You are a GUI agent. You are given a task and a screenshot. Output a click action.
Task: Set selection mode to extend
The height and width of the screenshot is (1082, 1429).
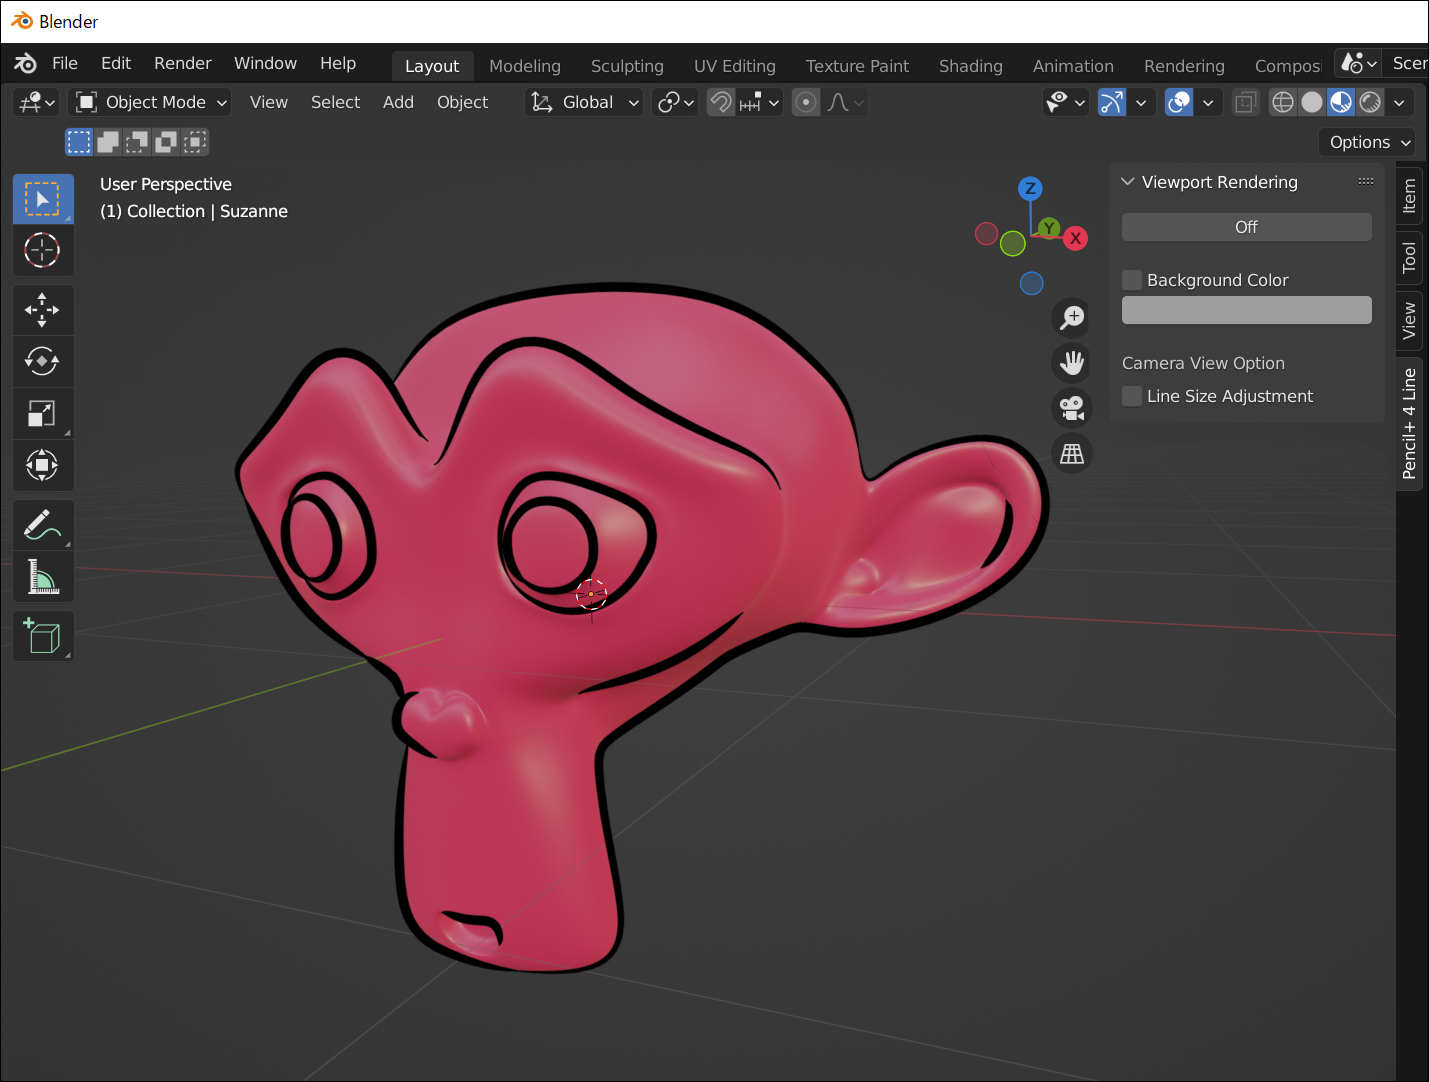coord(108,142)
